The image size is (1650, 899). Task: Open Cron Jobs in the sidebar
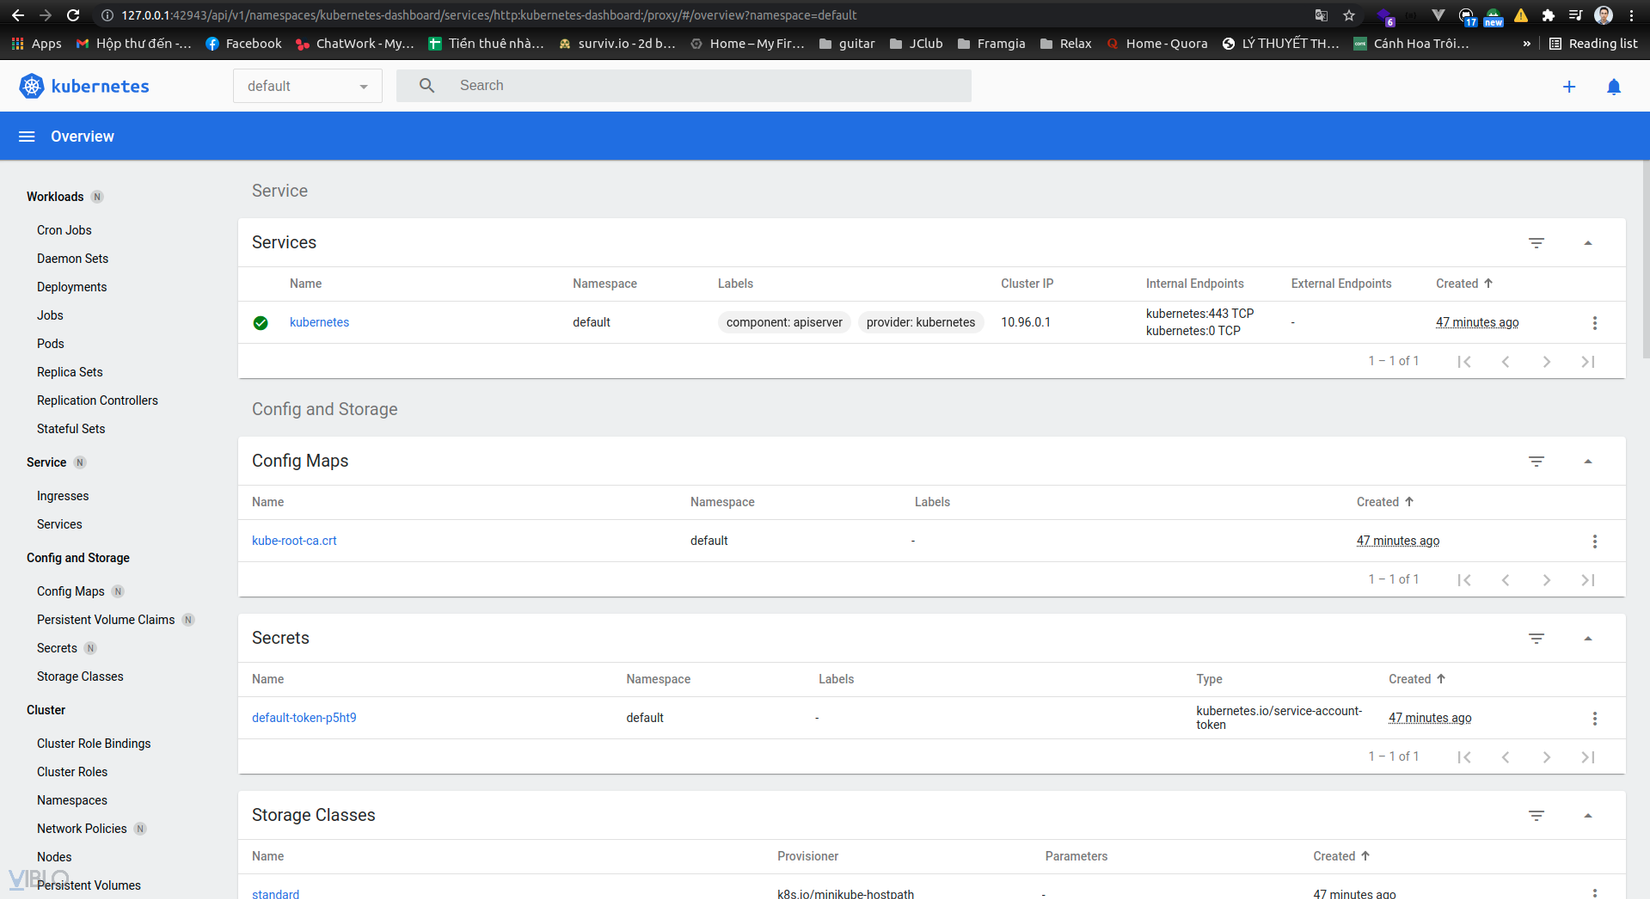pos(64,230)
